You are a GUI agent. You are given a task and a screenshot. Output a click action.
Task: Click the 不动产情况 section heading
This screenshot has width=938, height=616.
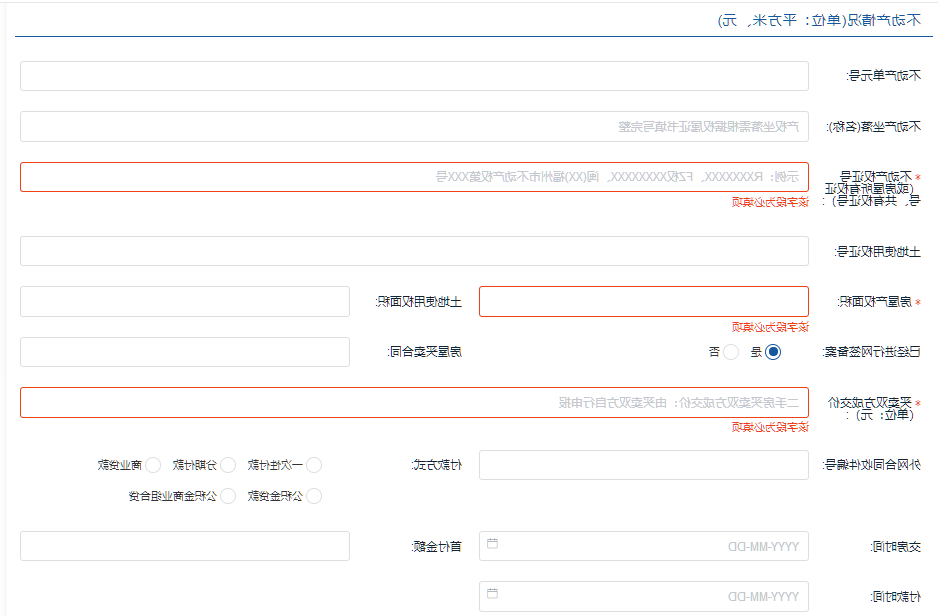pyautogui.click(x=819, y=20)
